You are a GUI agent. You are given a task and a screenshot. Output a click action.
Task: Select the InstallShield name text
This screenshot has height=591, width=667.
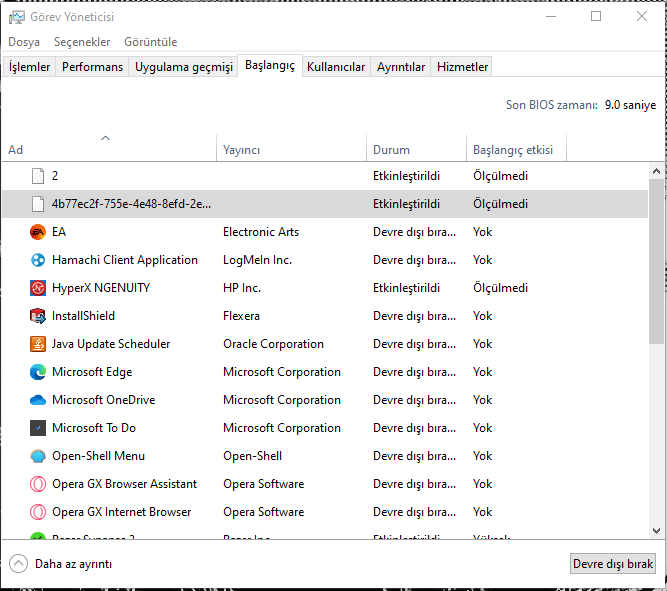coord(83,316)
